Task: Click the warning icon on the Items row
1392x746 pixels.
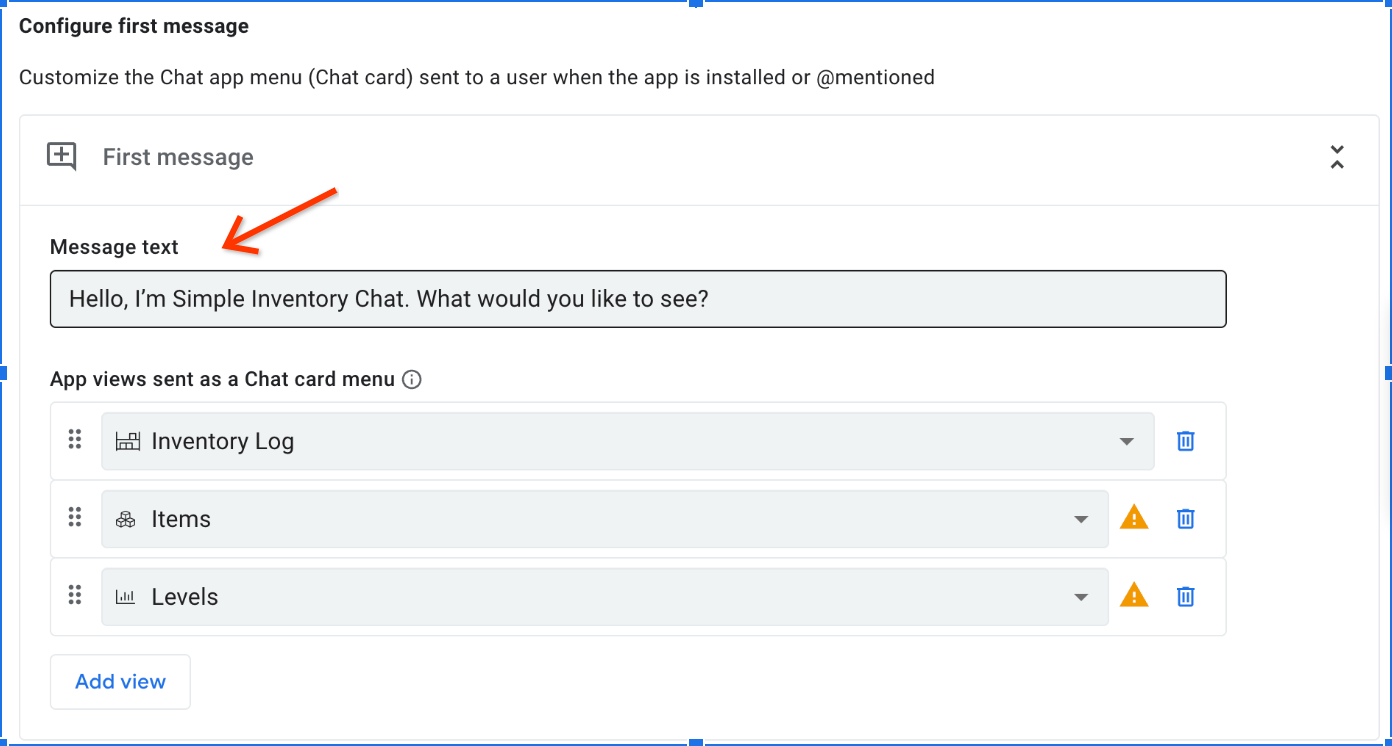Action: pos(1134,519)
